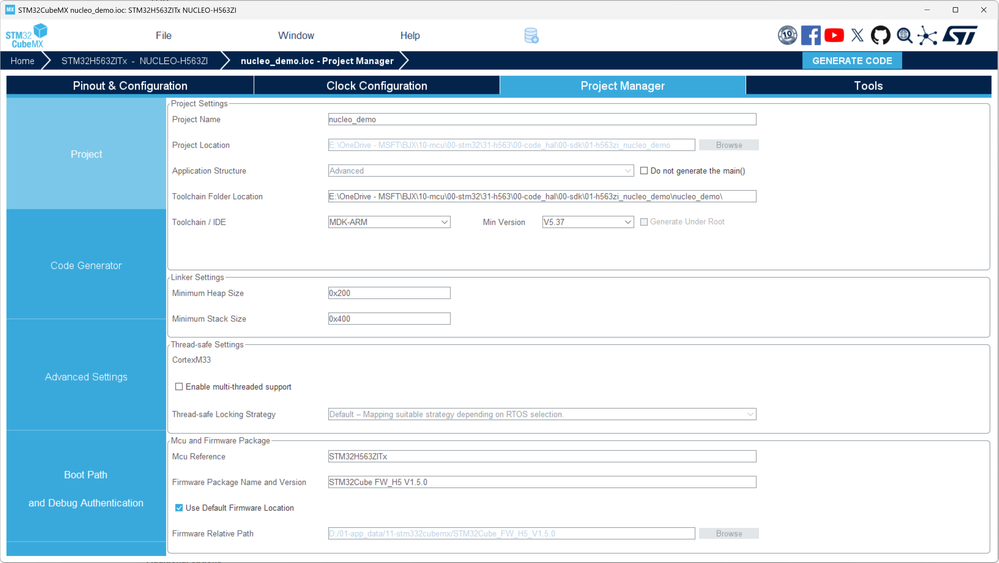The height and width of the screenshot is (563, 999).
Task: Click the CortexM33 label
Action: point(191,360)
